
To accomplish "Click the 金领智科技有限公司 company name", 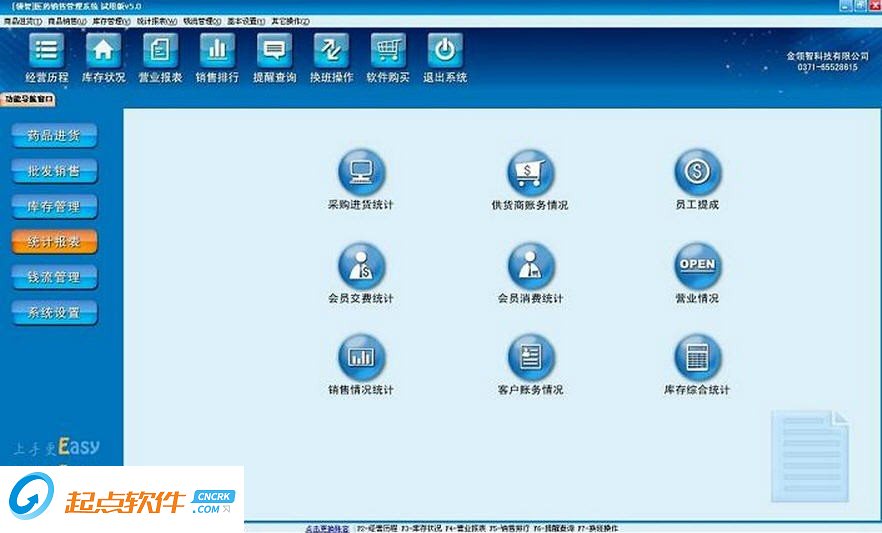I will click(827, 56).
